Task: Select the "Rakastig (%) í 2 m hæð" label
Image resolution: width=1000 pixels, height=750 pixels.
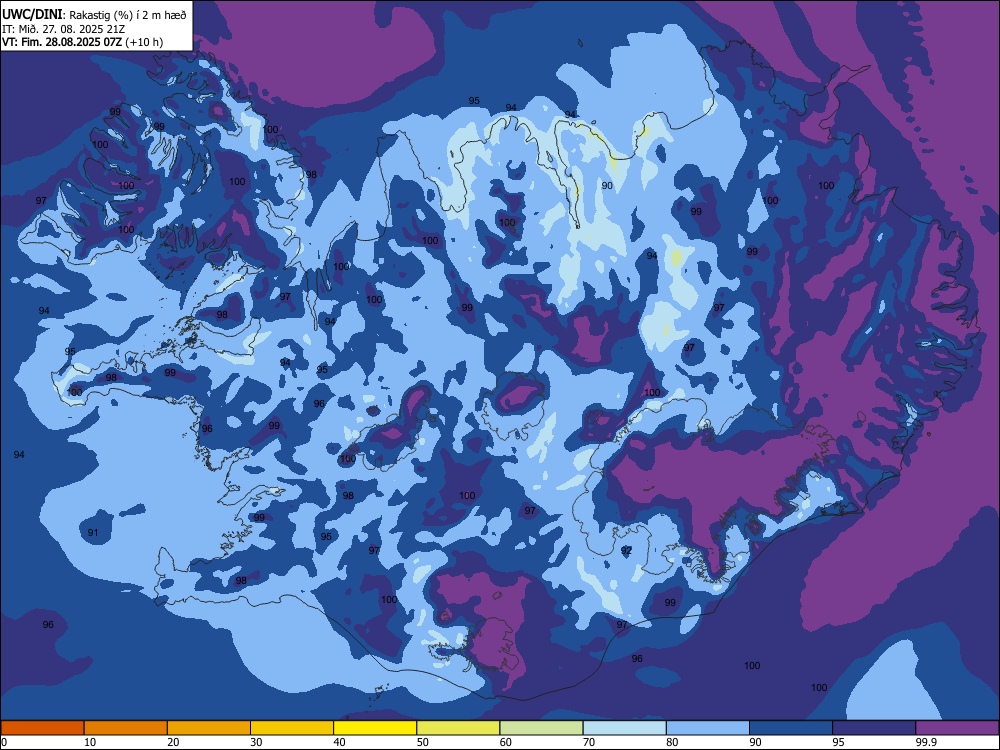Action: (128, 15)
